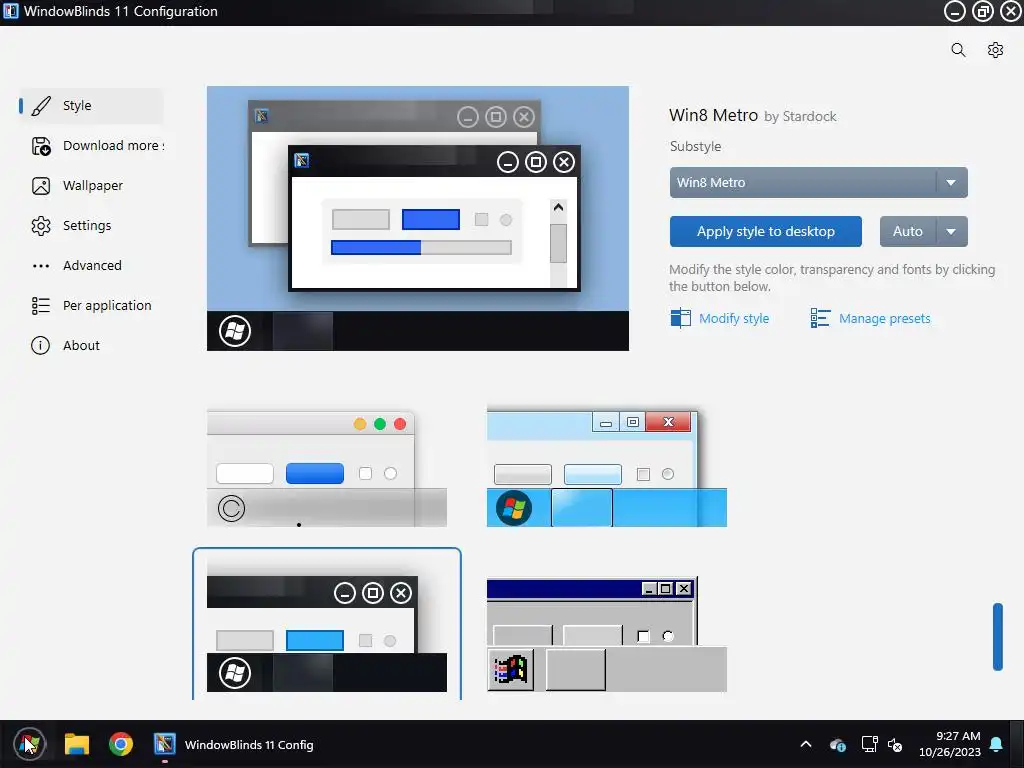
Task: Click the style list vertical scrollbar
Action: (x=997, y=637)
